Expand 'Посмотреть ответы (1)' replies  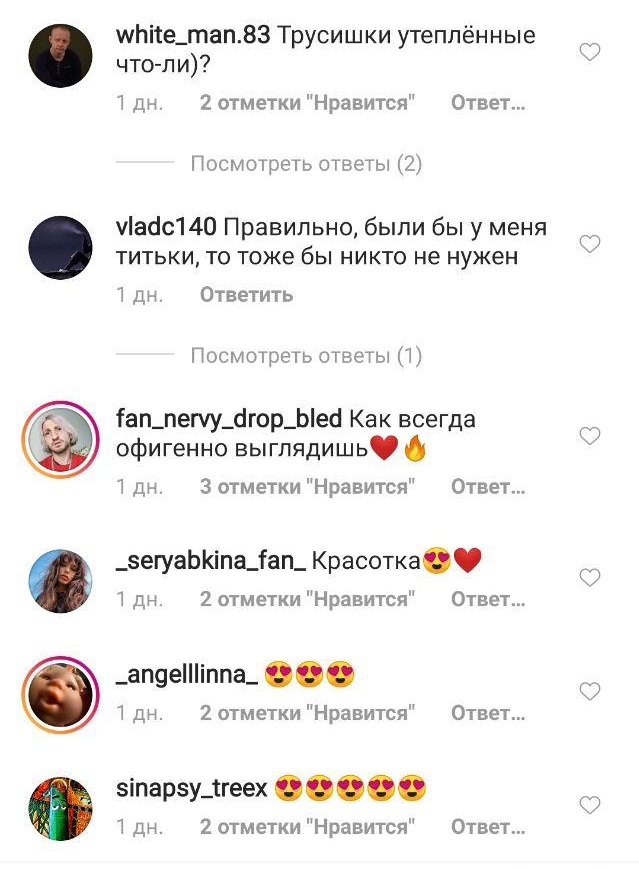pos(306,356)
